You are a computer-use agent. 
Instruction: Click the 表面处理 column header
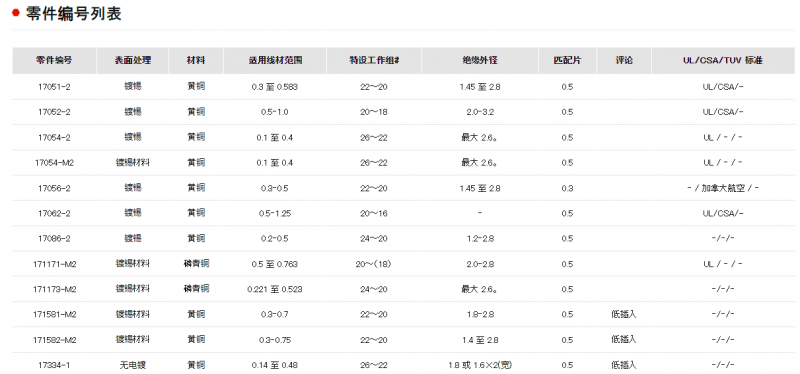point(133,60)
